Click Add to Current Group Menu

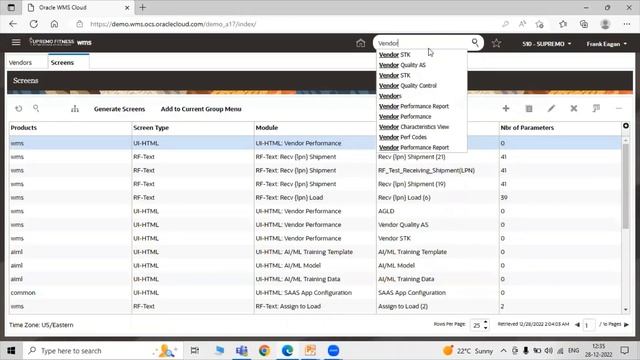pos(201,109)
